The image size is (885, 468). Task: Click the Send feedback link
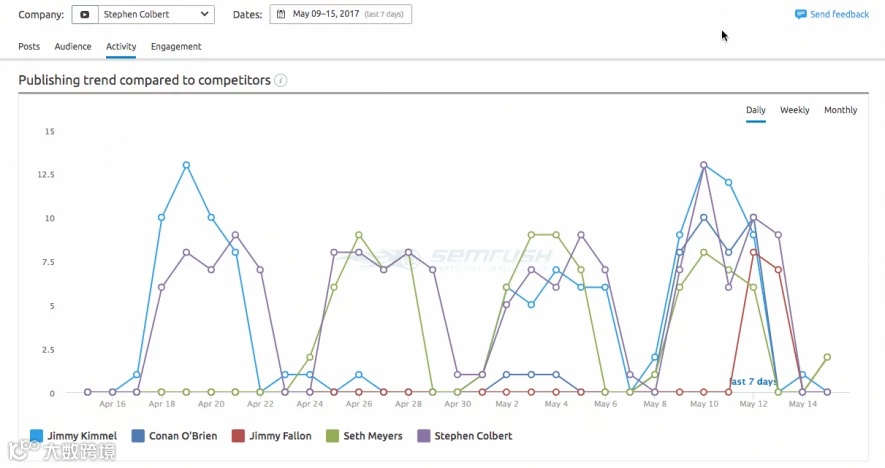click(839, 14)
